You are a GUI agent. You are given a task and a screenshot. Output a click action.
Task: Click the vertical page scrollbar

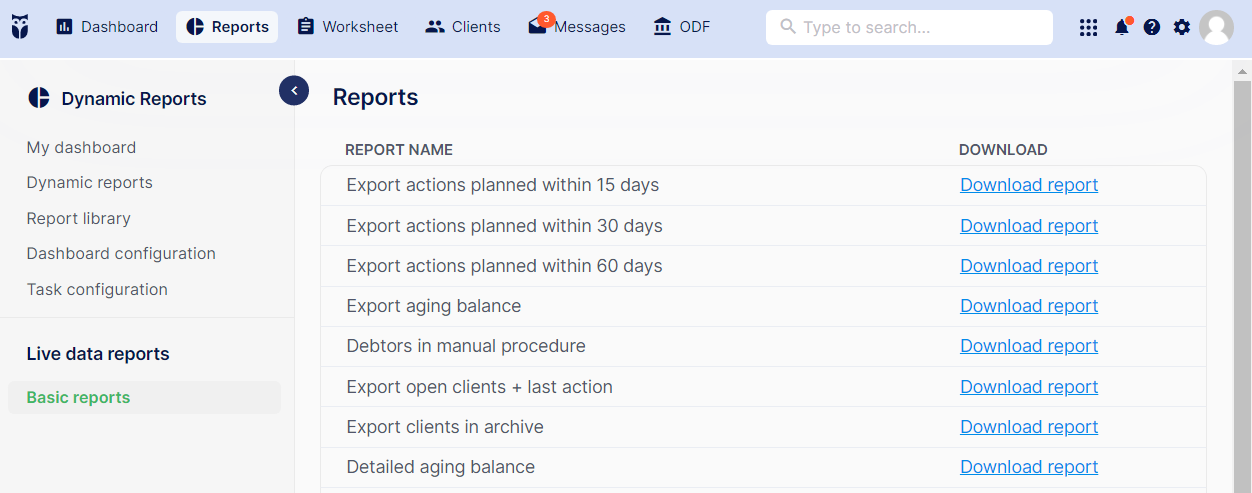click(x=1242, y=280)
